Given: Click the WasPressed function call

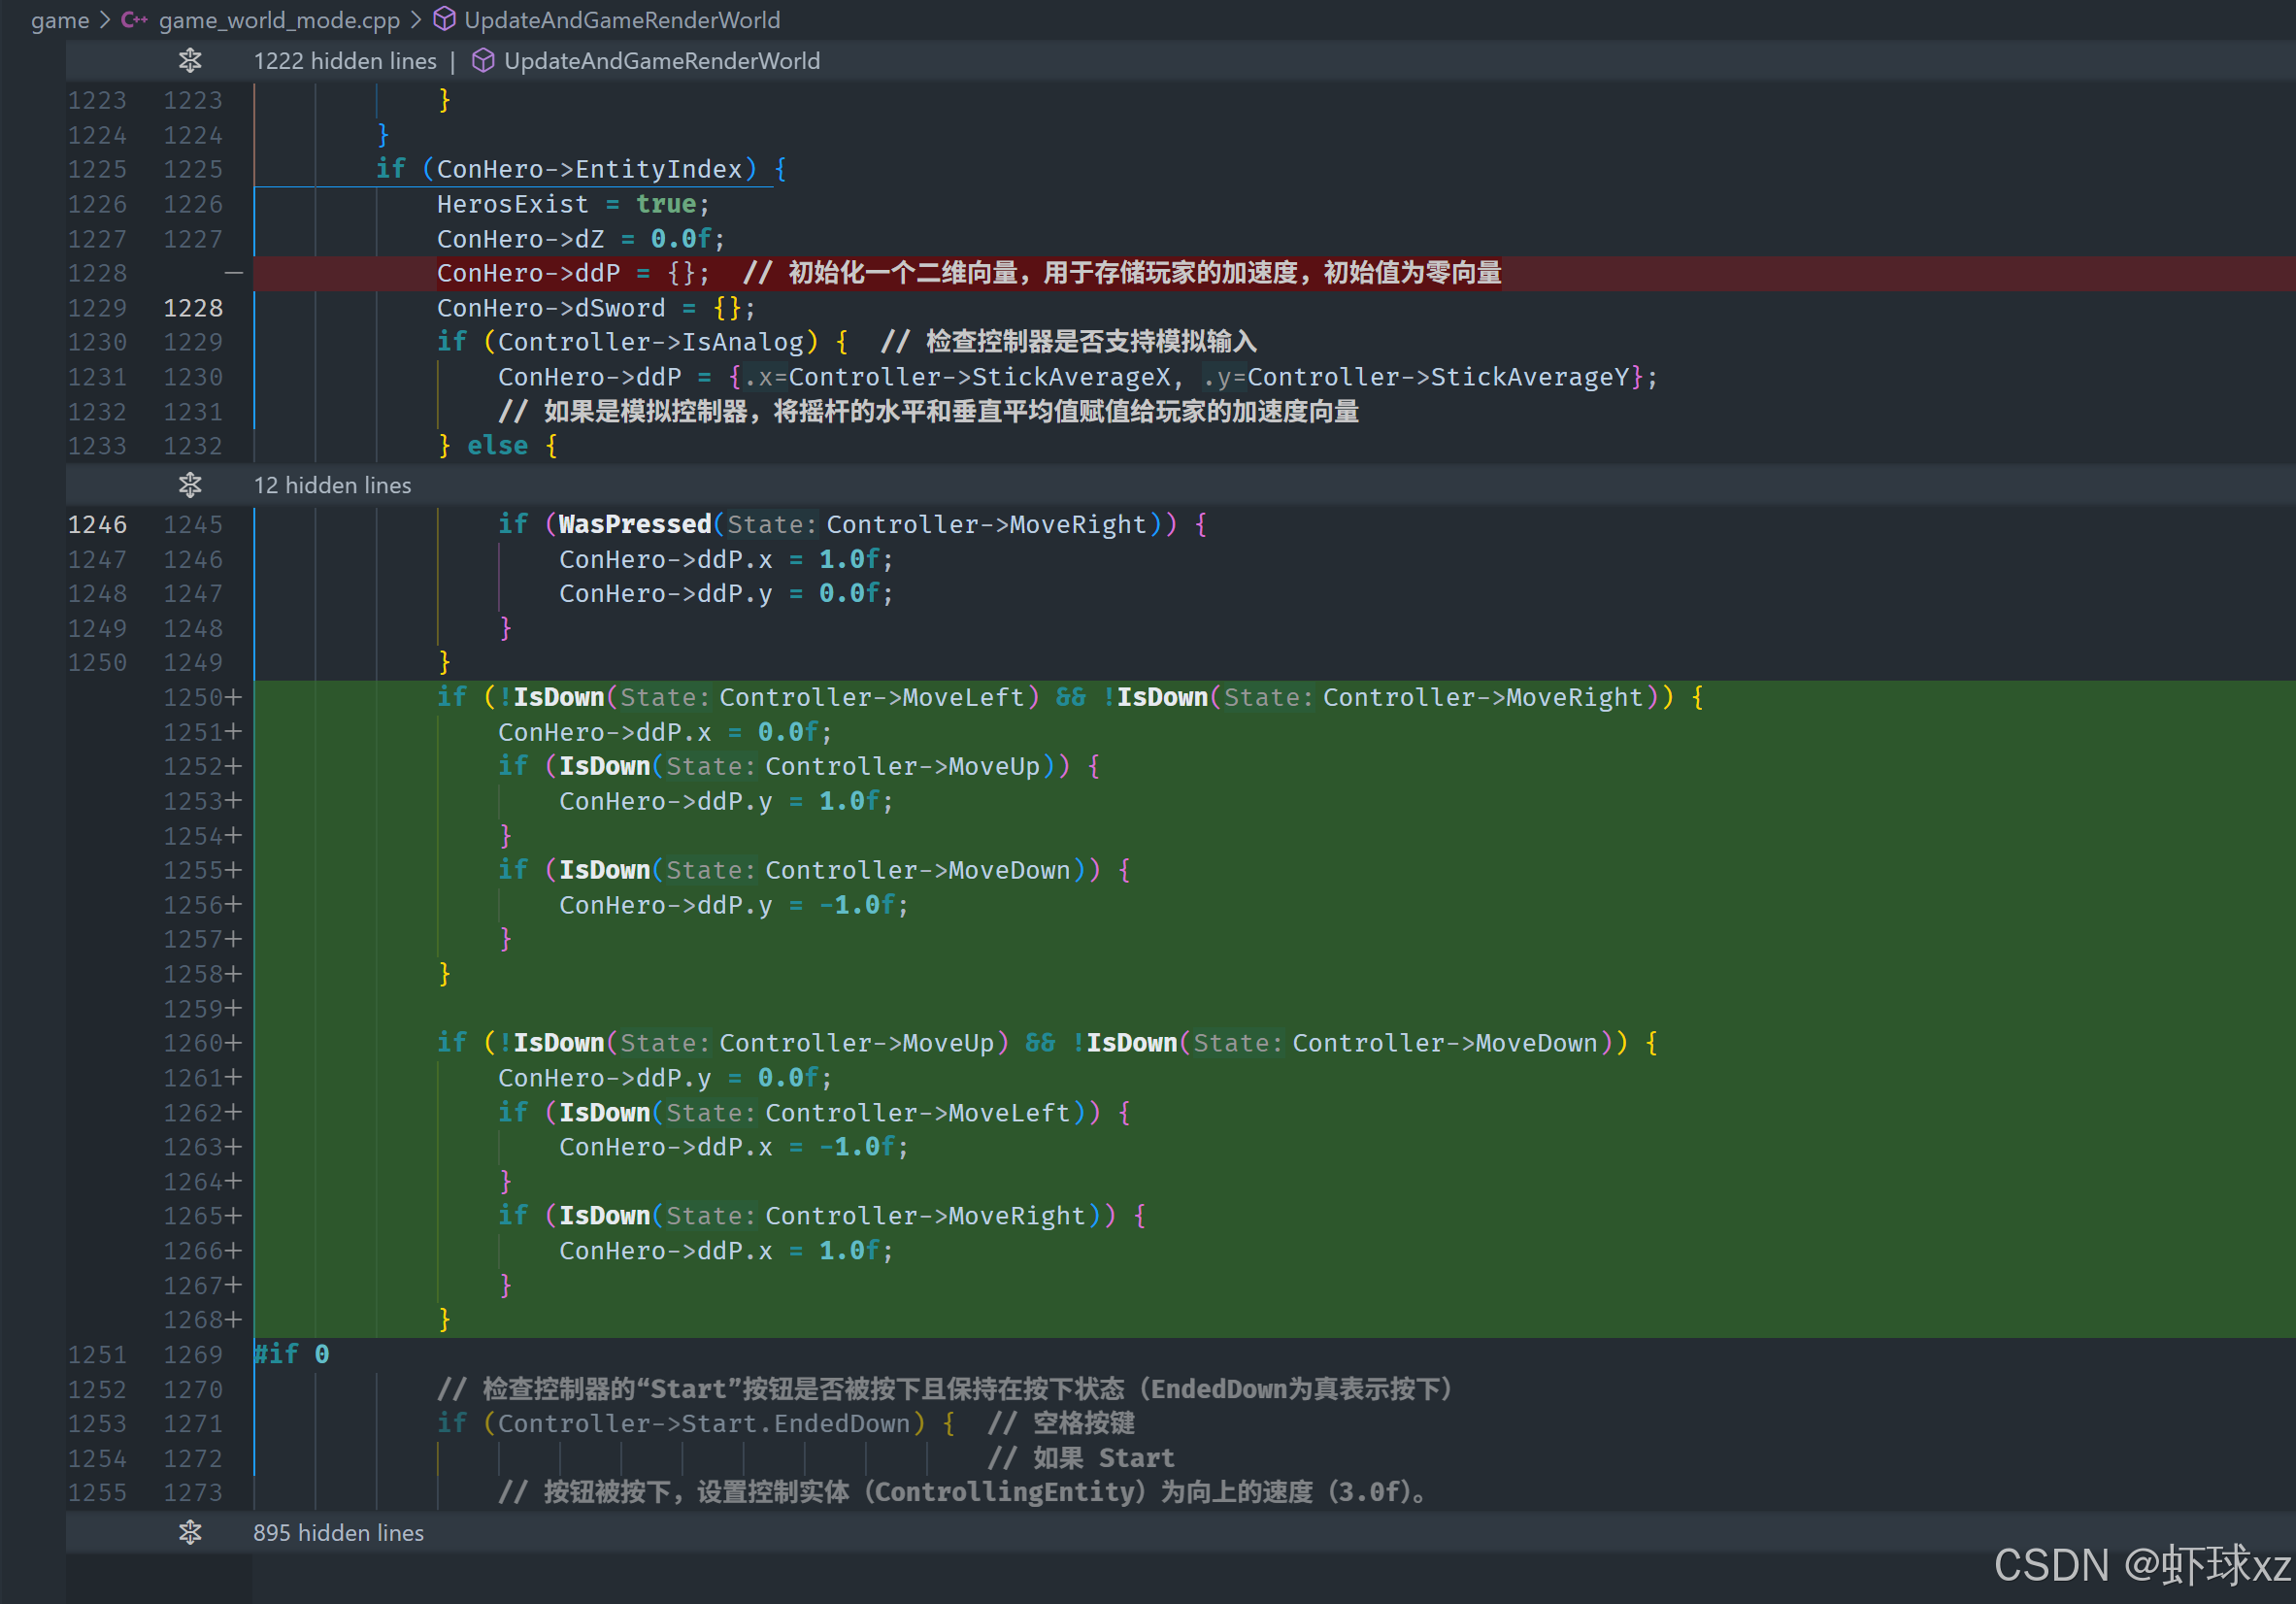Looking at the screenshot, I should point(634,524).
